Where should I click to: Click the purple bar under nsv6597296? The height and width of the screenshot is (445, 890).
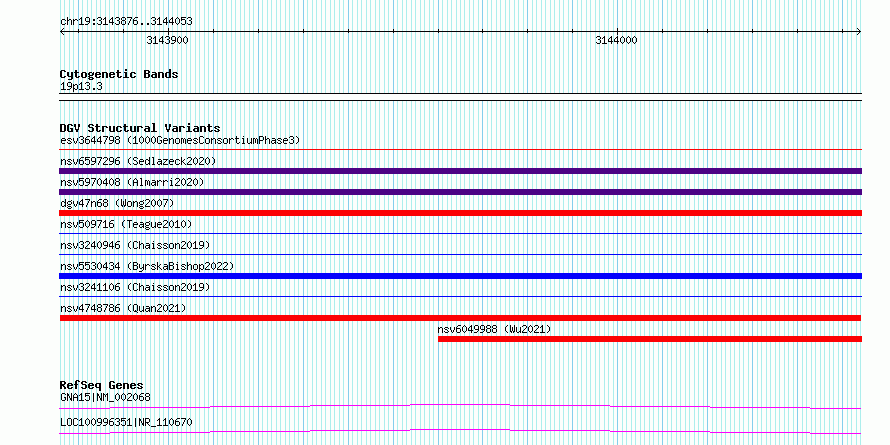[x=460, y=171]
